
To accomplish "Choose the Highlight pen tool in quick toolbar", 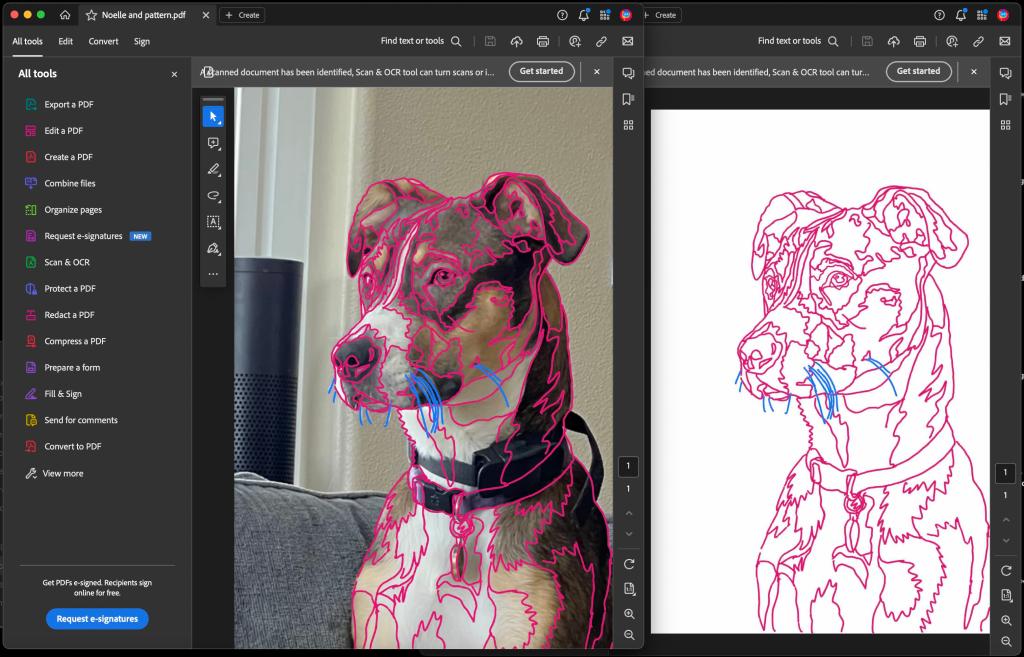I will click(213, 170).
